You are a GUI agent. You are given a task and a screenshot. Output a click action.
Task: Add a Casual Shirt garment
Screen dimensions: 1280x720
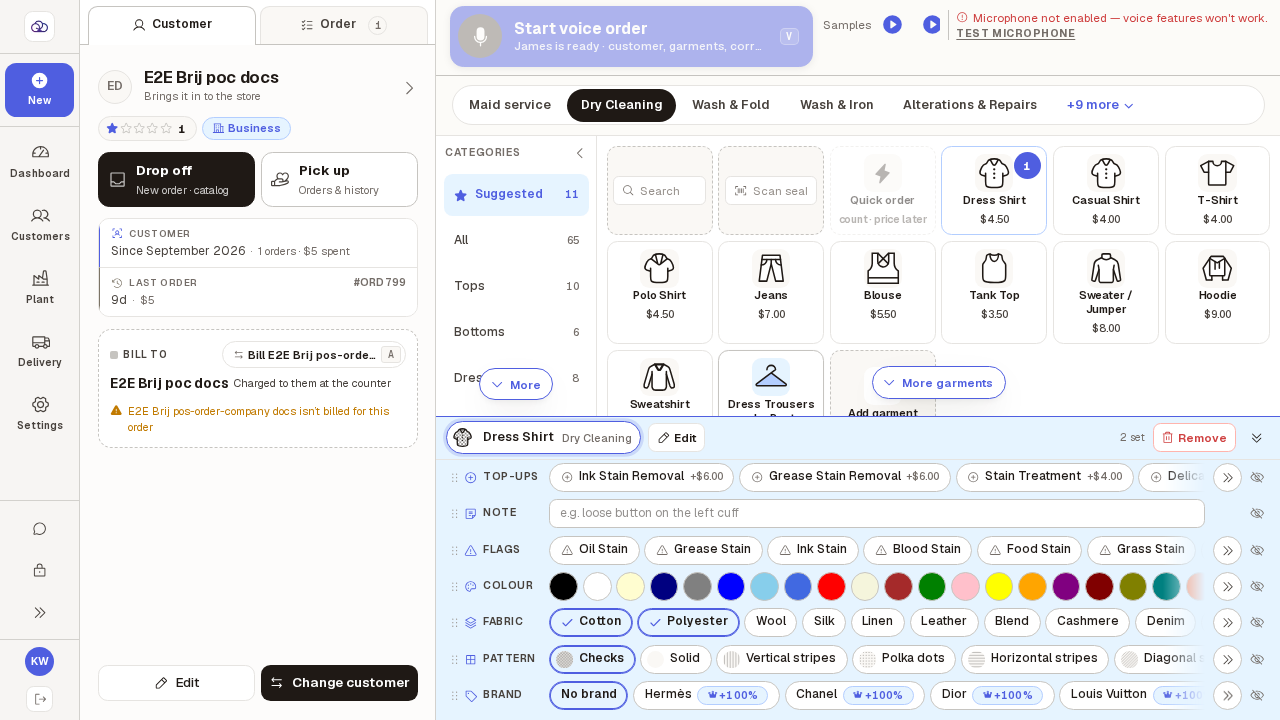1106,190
